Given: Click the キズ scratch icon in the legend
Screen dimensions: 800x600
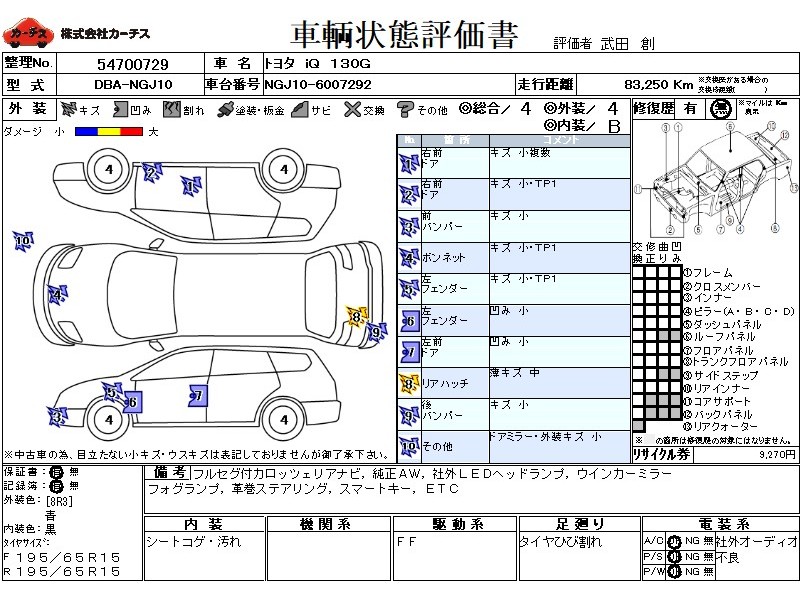Looking at the screenshot, I should pos(68,109).
